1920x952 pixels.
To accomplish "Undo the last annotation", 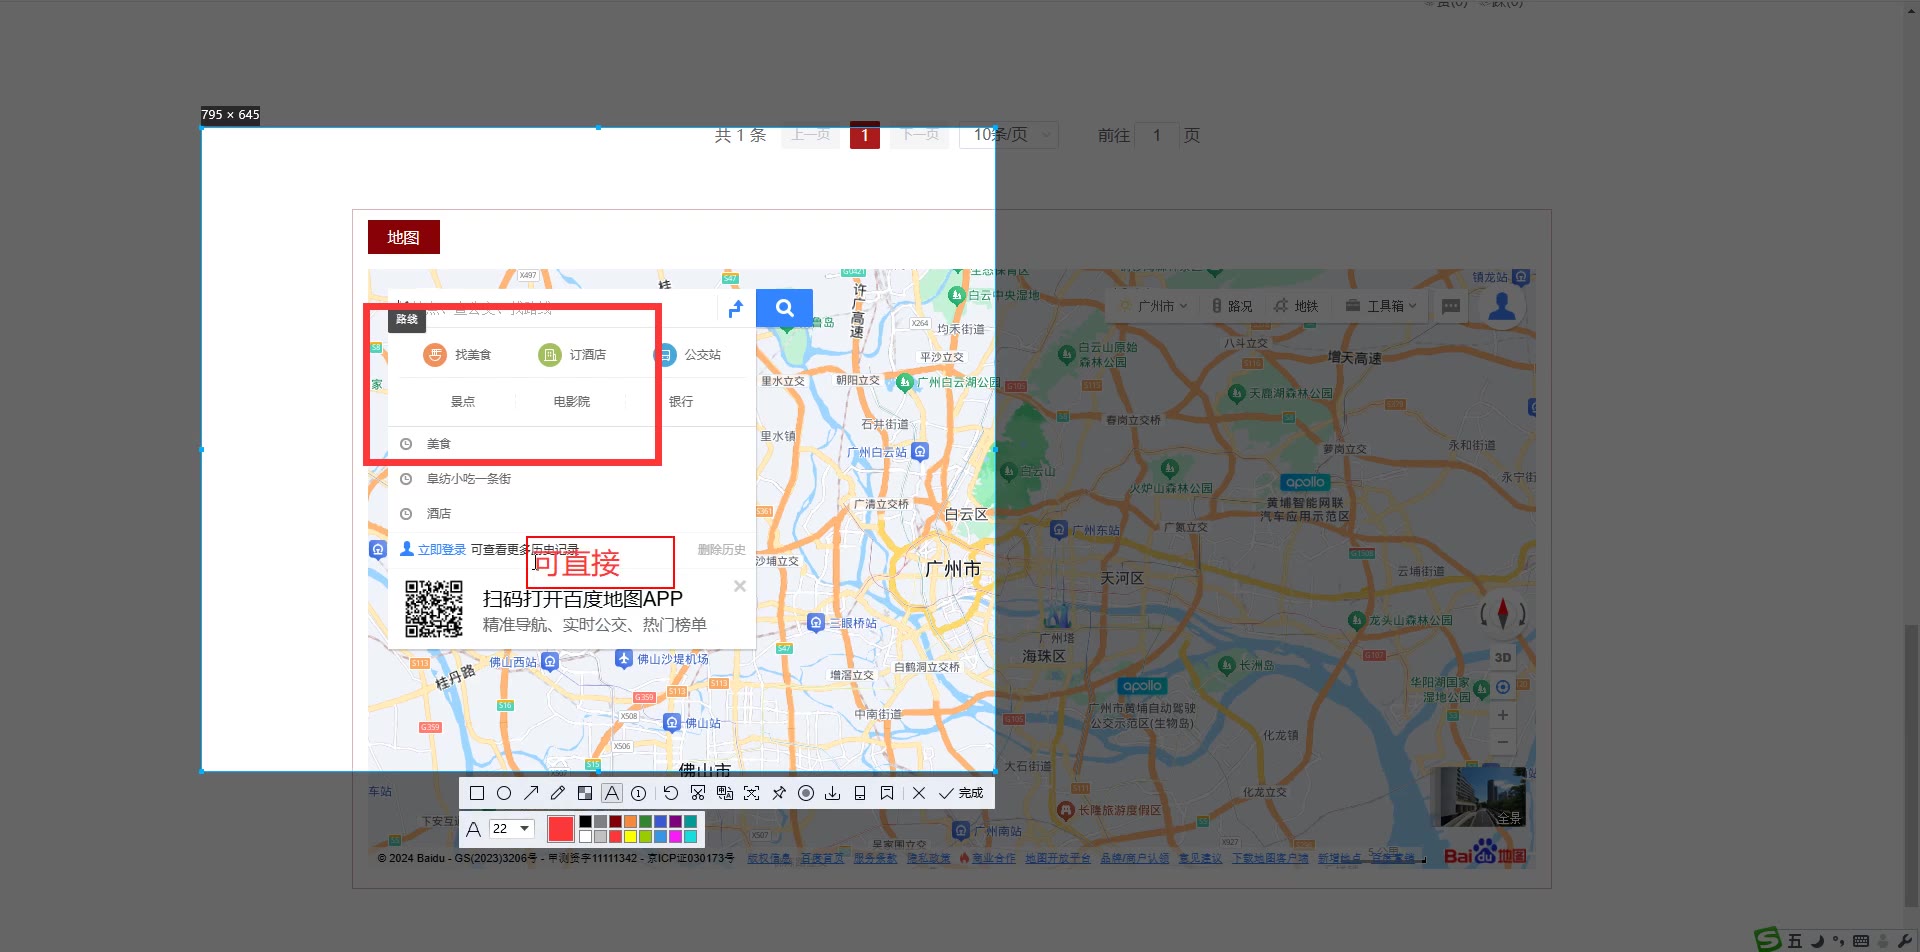I will [671, 793].
